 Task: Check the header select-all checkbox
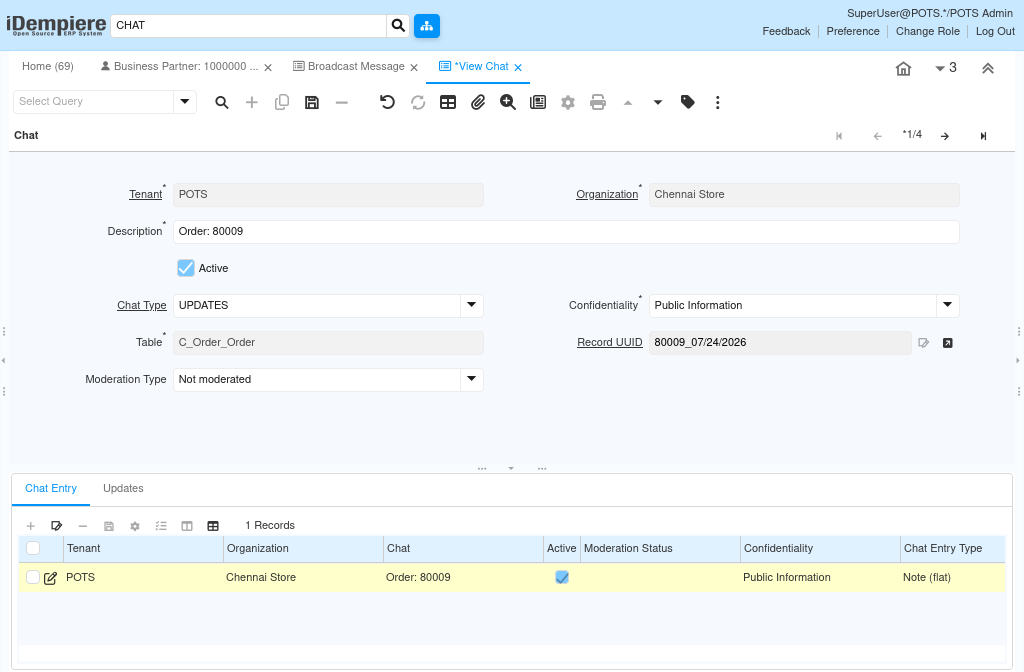click(x=33, y=548)
